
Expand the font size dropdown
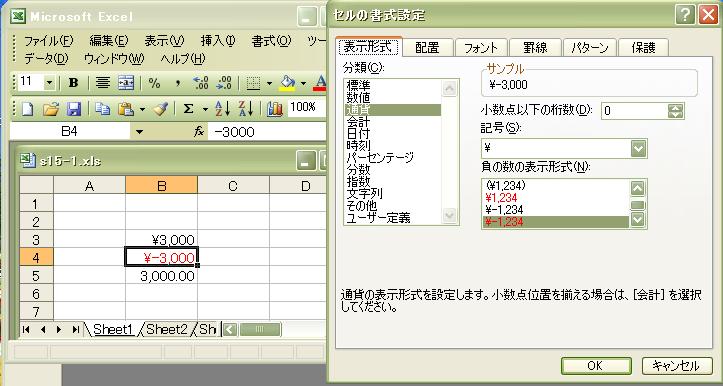49,83
